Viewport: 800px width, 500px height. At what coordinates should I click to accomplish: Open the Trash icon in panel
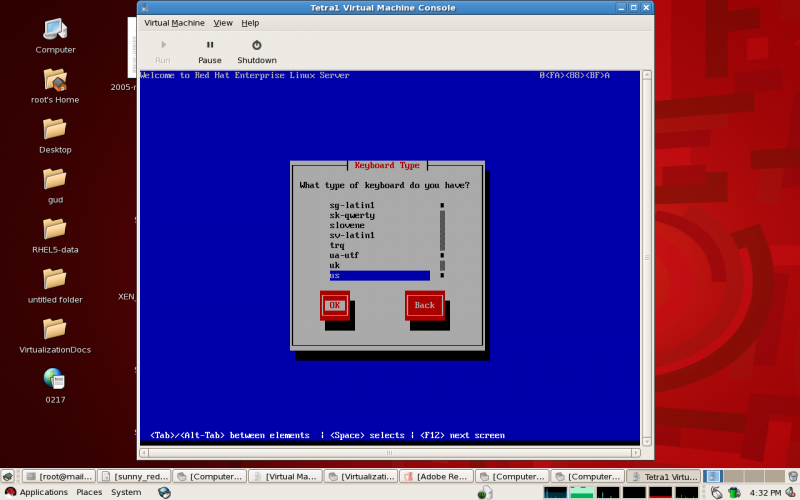(793, 476)
